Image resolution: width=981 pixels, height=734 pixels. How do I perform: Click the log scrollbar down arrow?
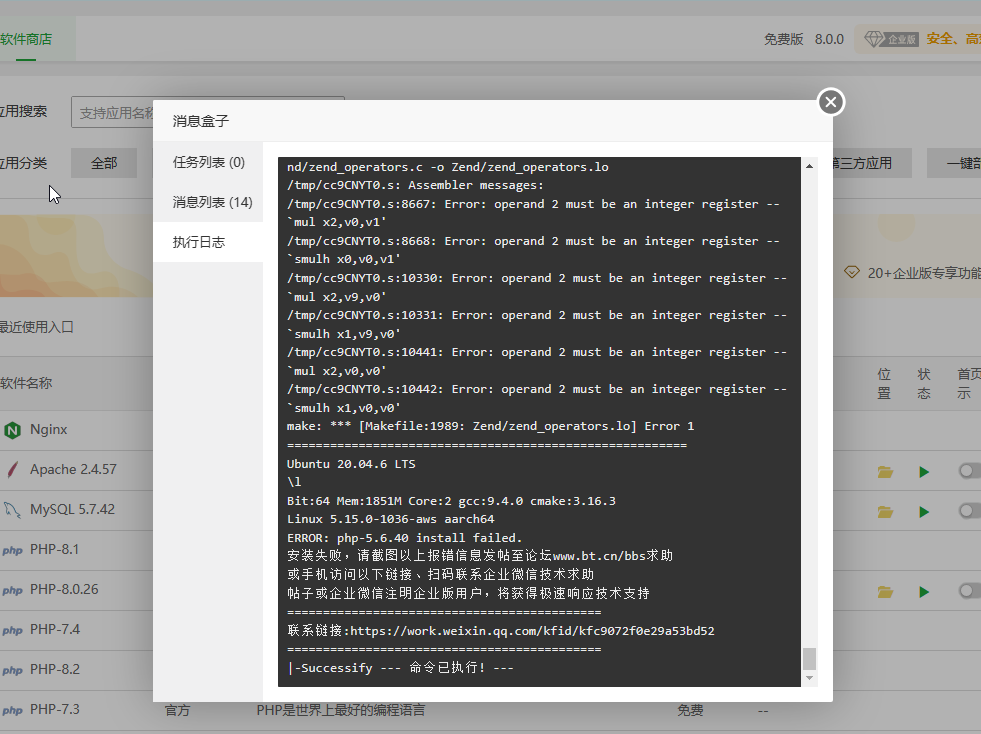coord(810,678)
